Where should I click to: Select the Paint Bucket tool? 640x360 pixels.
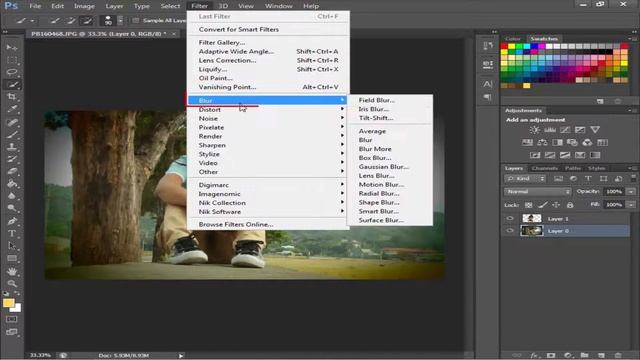[x=12, y=184]
